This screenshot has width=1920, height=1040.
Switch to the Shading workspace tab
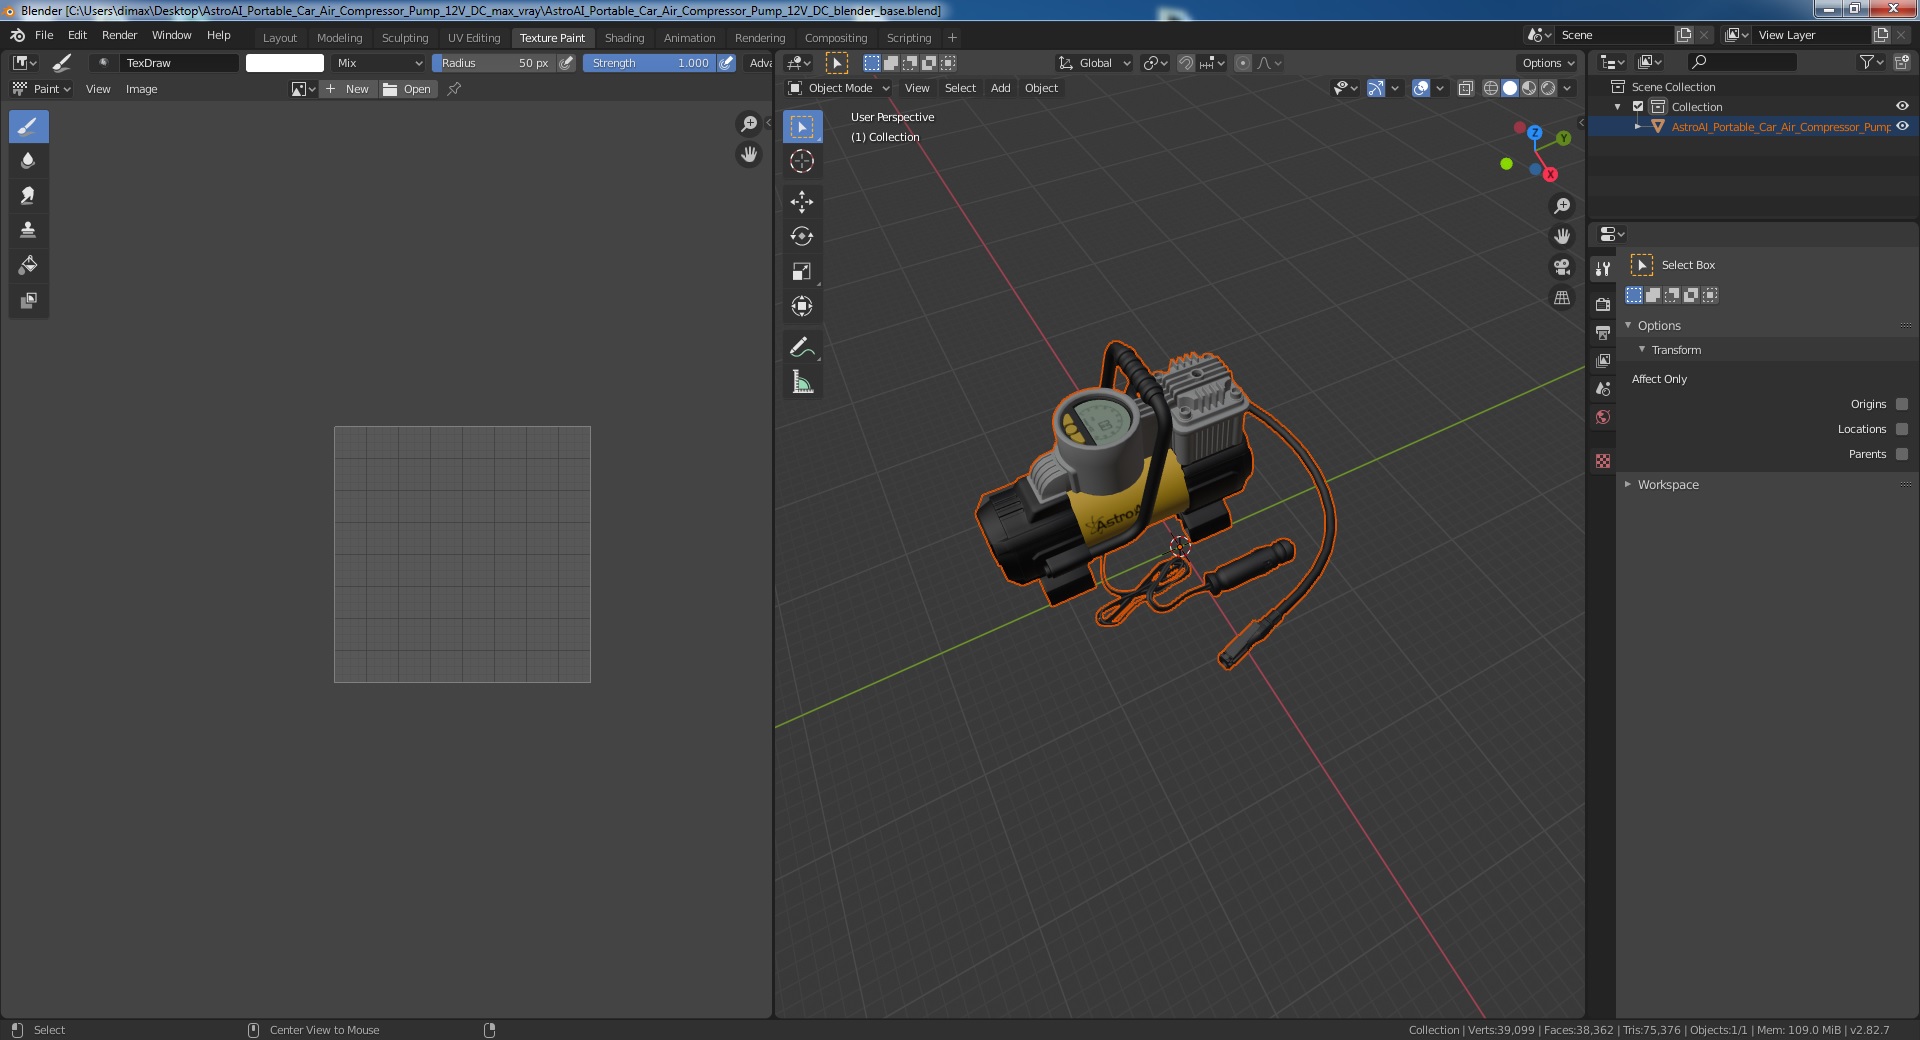pos(624,38)
